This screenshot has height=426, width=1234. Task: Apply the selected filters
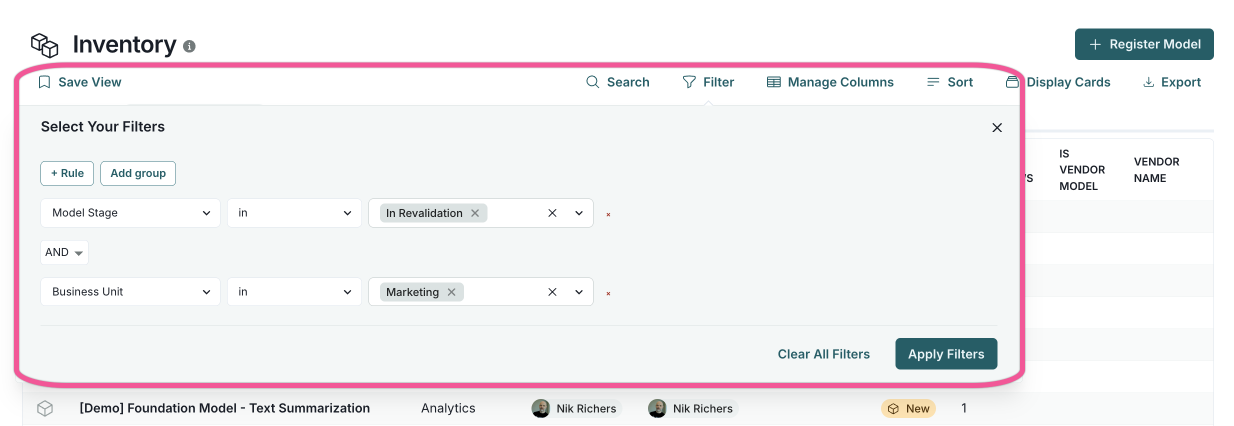(x=946, y=354)
